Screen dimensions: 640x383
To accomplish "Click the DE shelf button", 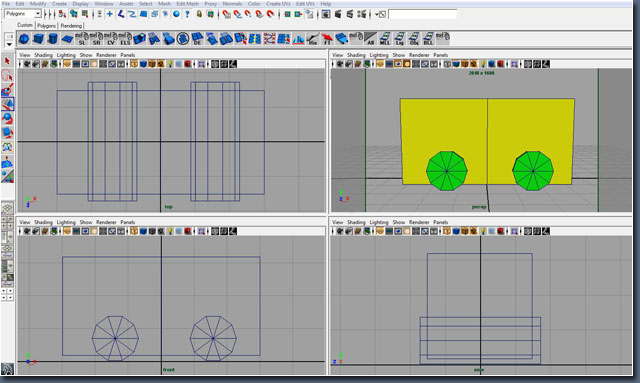I will click(x=197, y=39).
